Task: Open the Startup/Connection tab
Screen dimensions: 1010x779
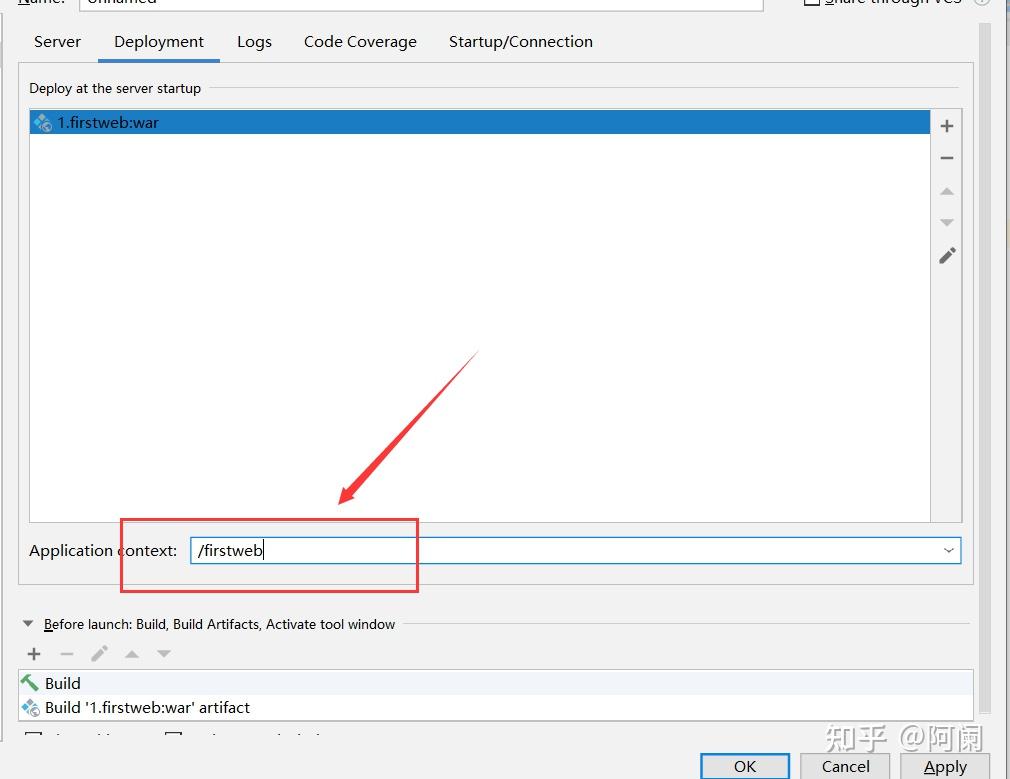Action: pyautogui.click(x=520, y=42)
